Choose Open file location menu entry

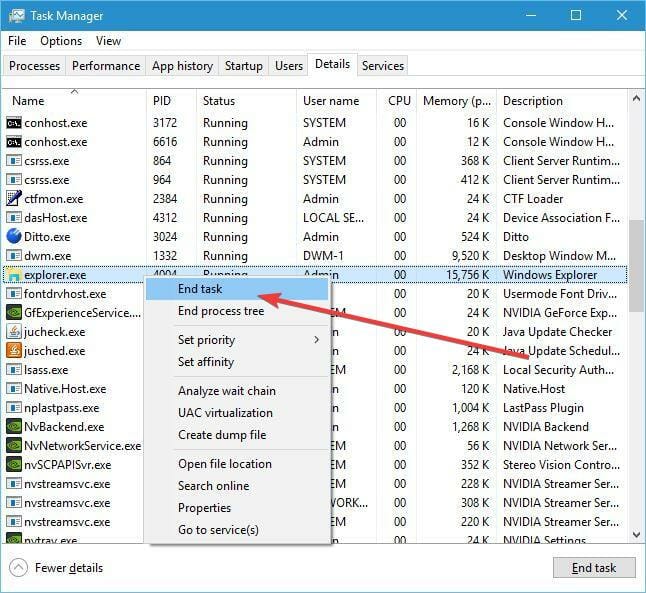[237, 464]
